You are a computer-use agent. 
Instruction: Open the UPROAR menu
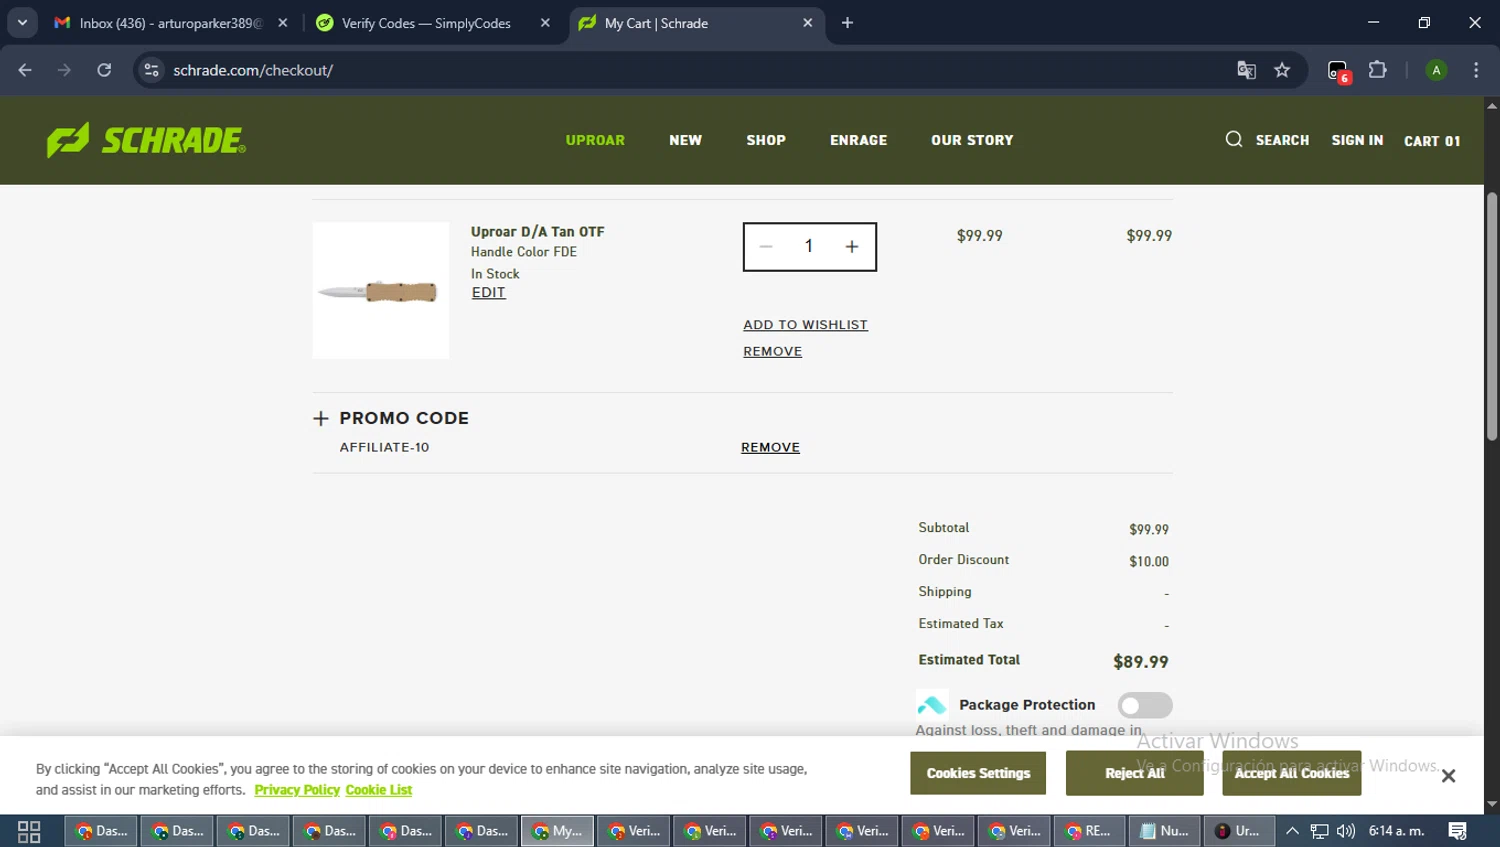click(595, 140)
